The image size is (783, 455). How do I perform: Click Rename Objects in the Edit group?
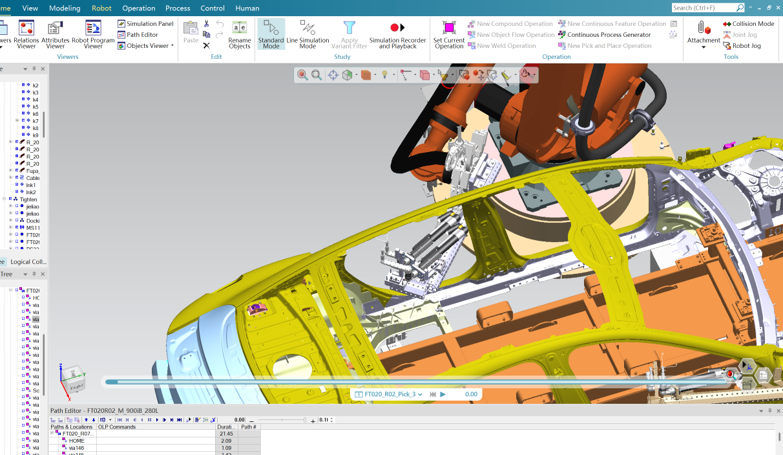[239, 34]
